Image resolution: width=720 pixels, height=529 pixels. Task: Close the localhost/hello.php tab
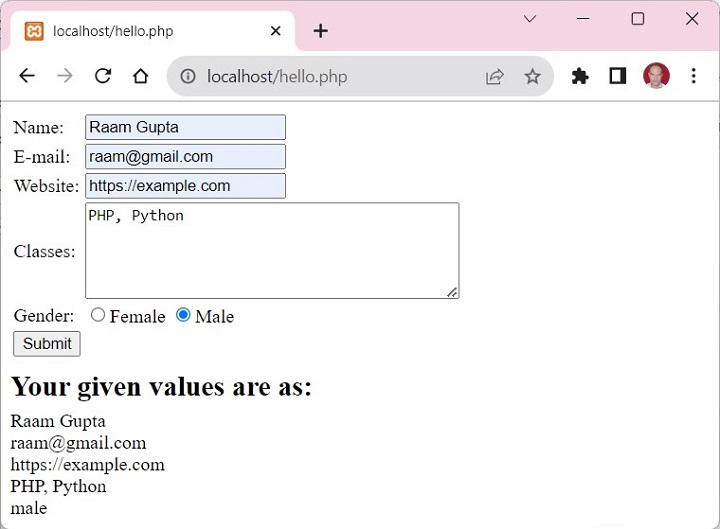tap(276, 31)
